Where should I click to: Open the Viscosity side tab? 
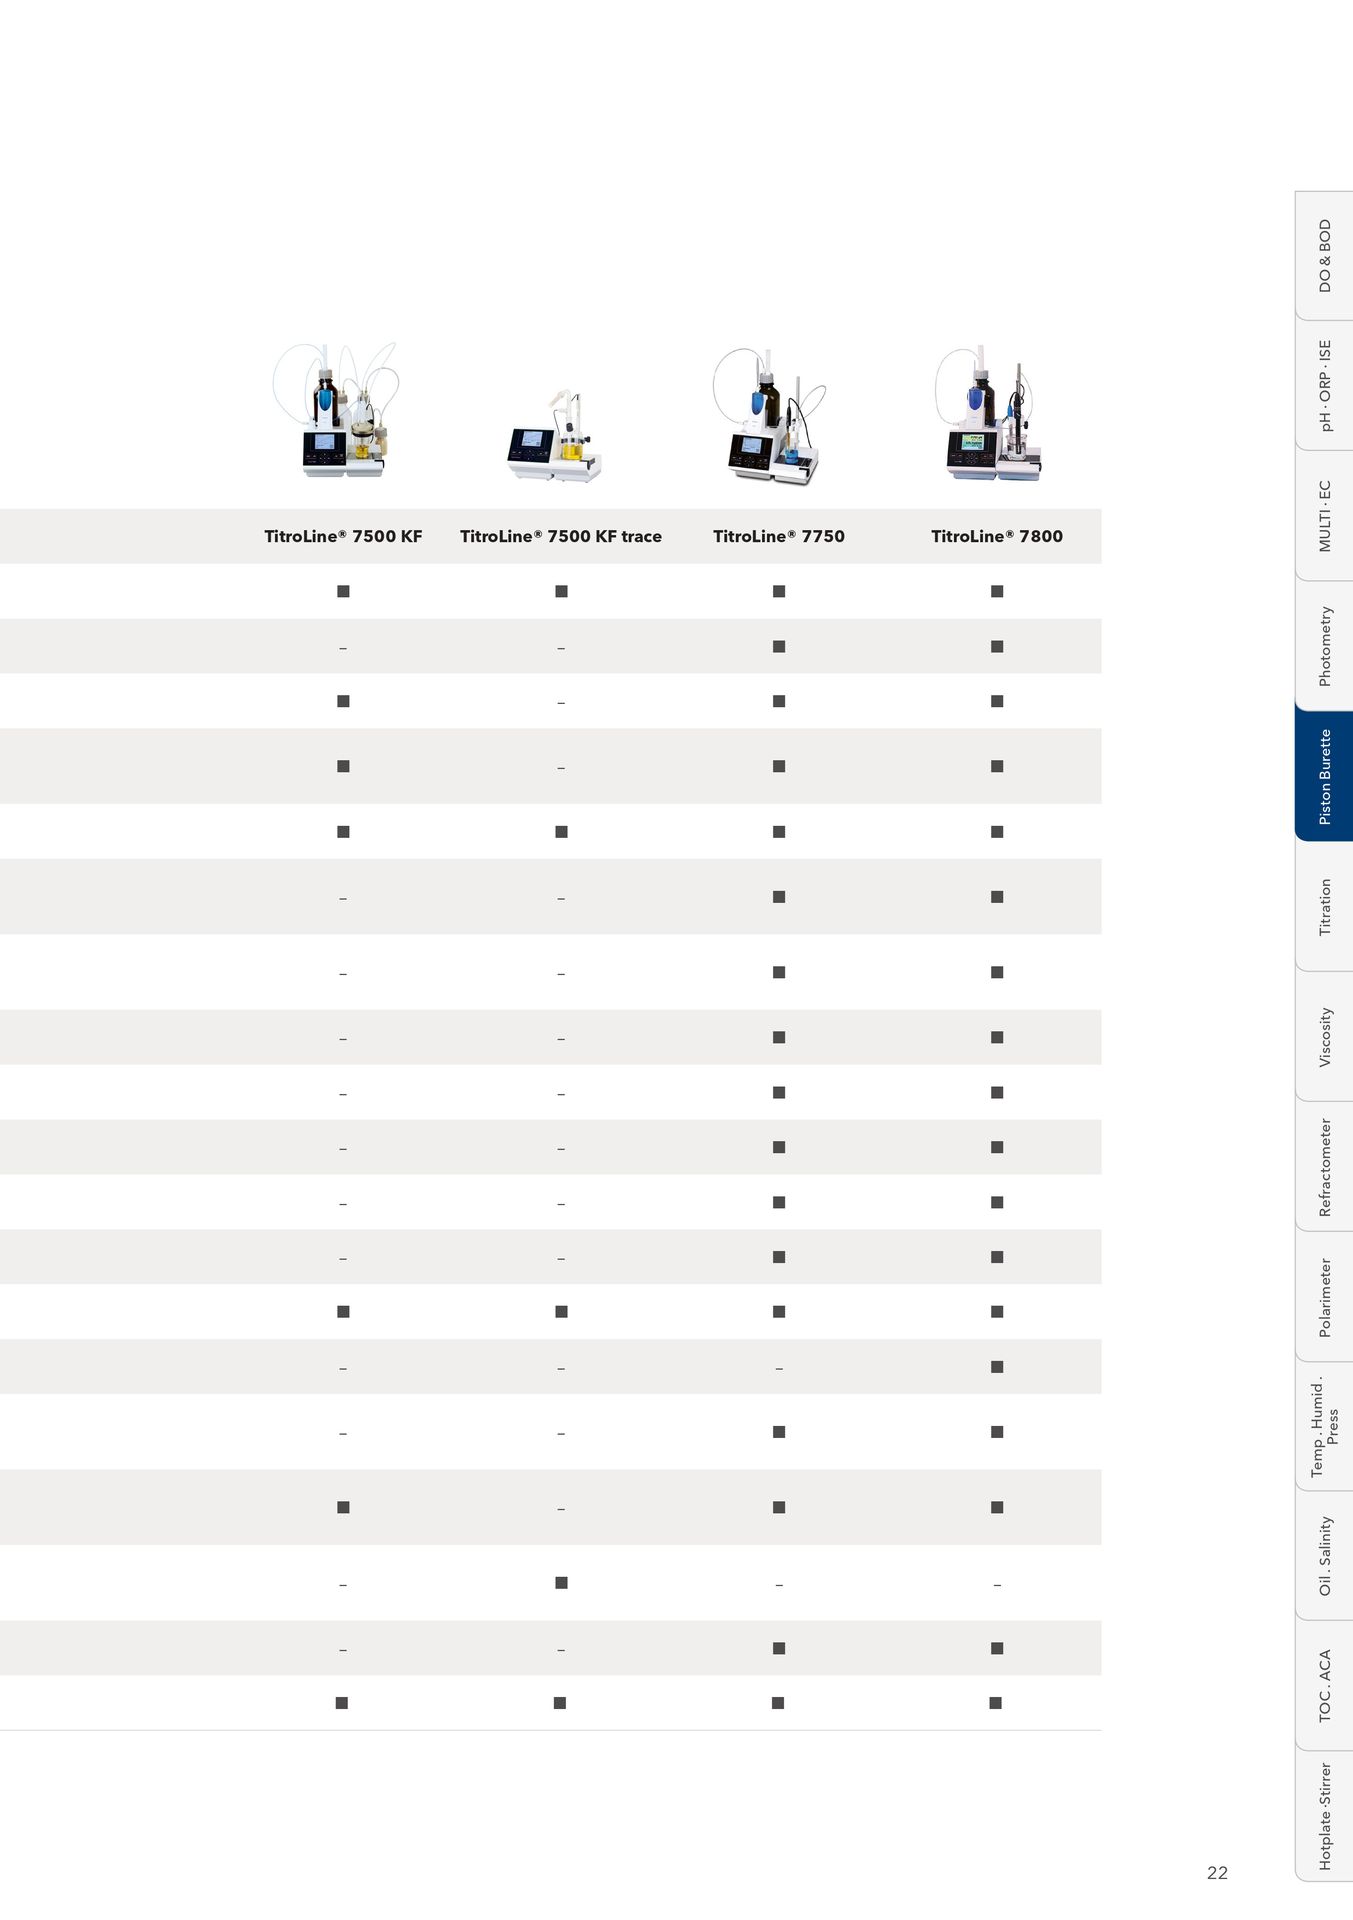(x=1325, y=1036)
